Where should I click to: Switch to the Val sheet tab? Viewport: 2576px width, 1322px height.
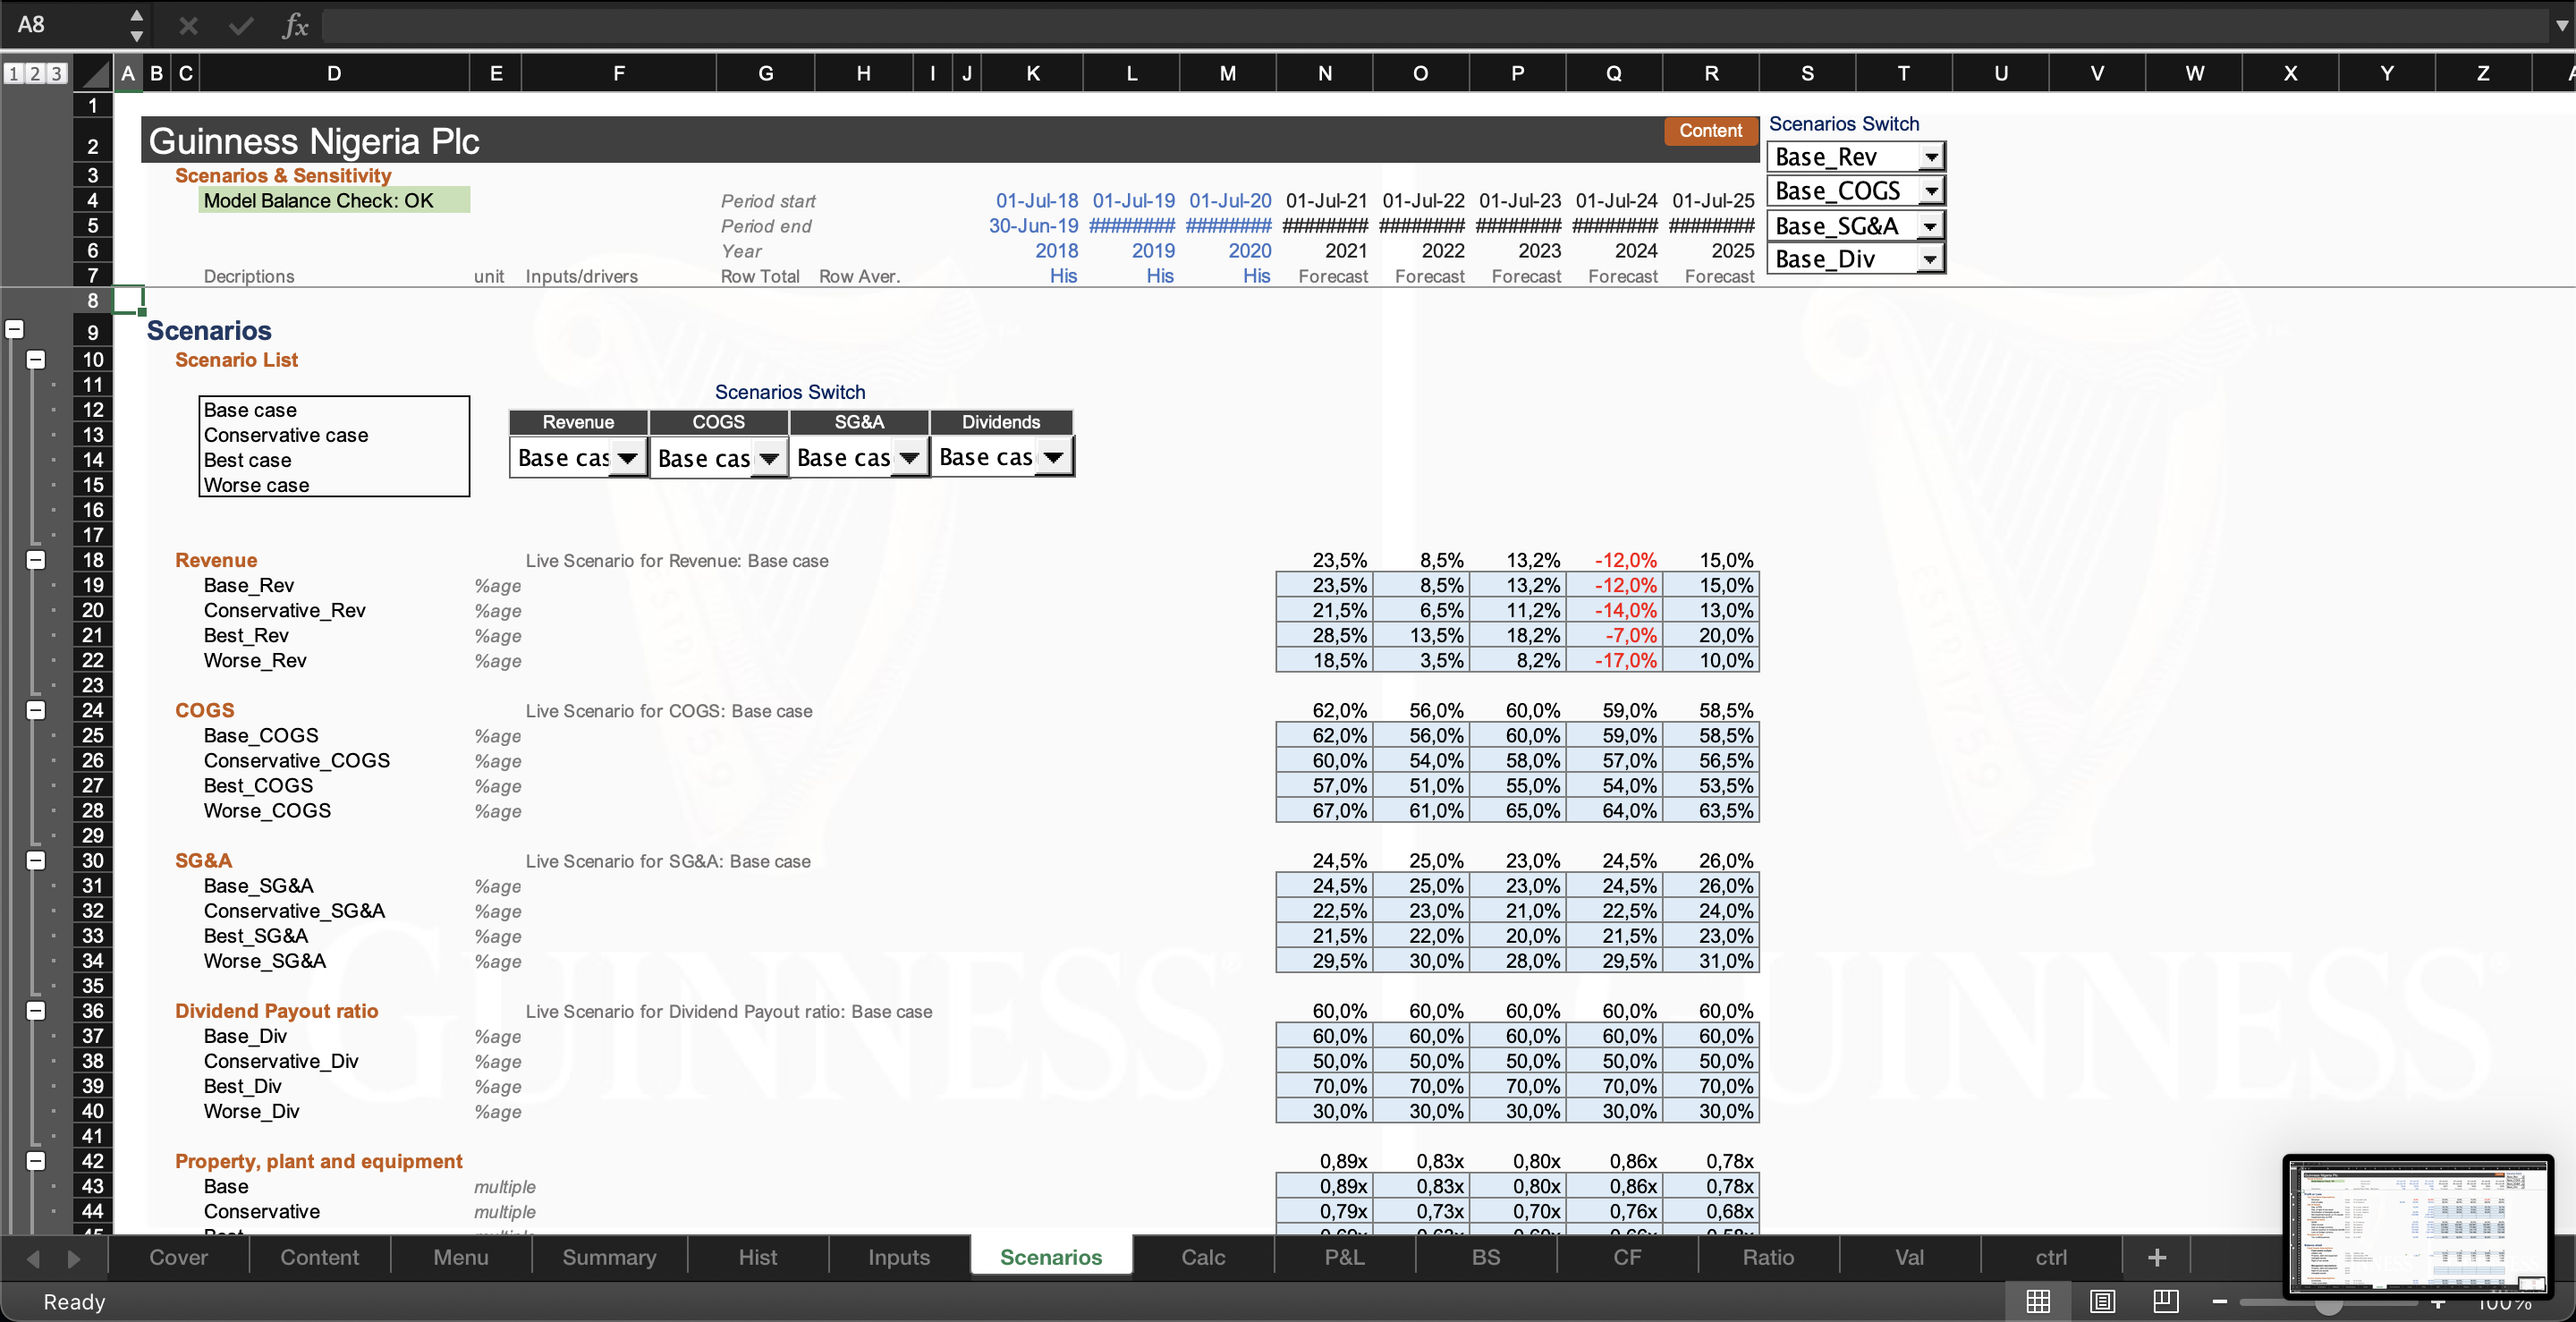[x=1909, y=1257]
